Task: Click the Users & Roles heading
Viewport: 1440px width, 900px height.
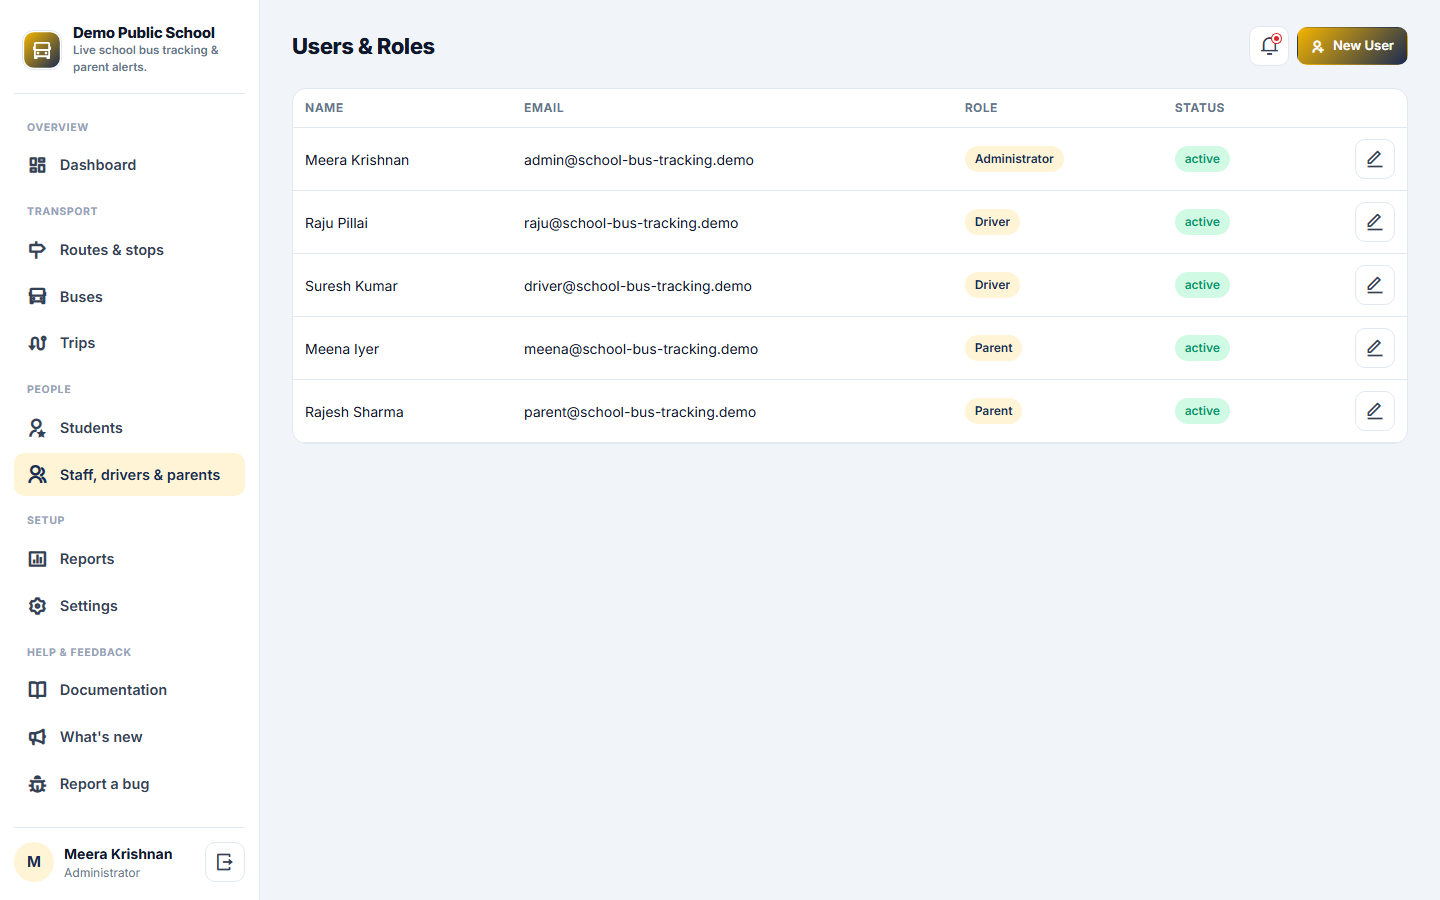Action: tap(363, 46)
